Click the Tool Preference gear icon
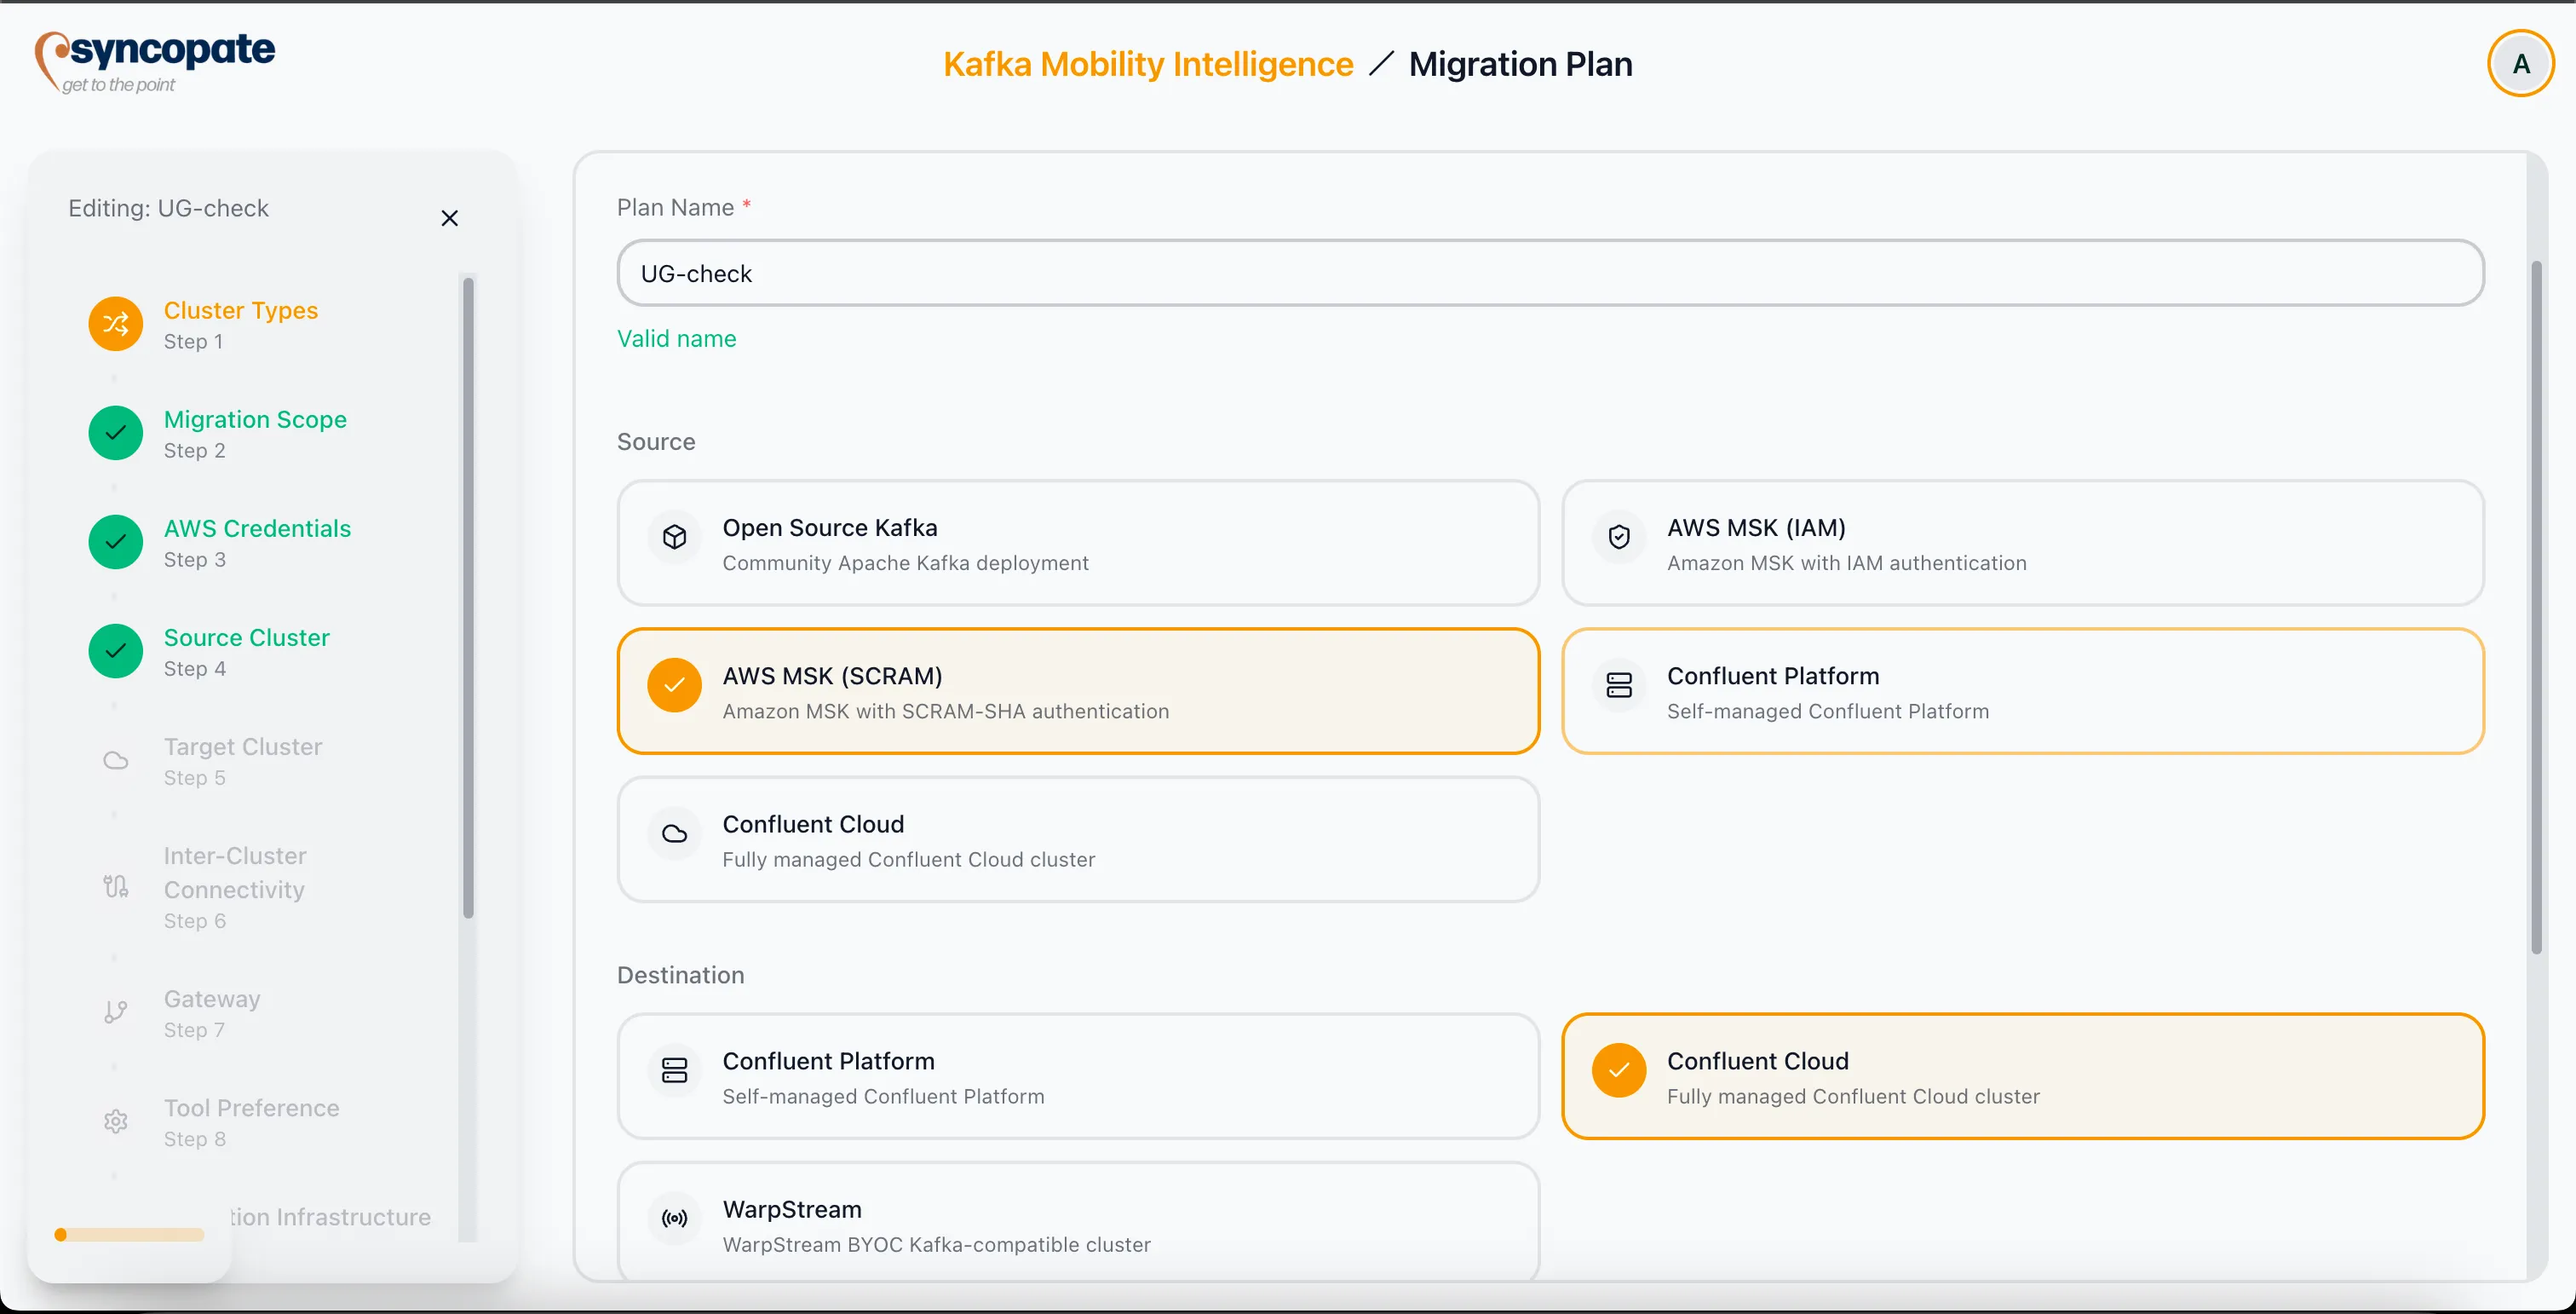 115,1121
